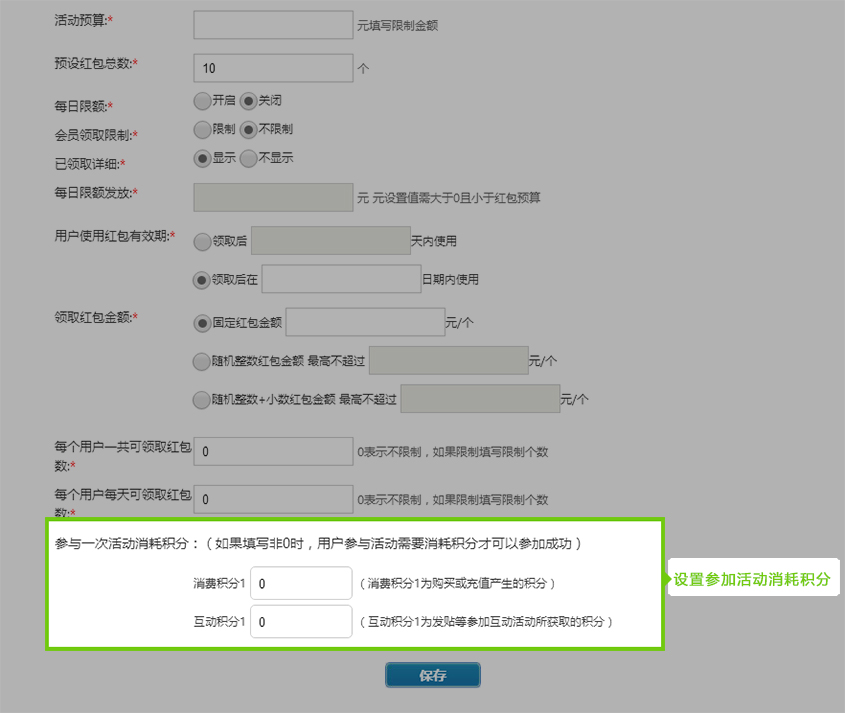Click the 随机整数+小数红包金额 maximum field
845x713 pixels.
pos(480,398)
